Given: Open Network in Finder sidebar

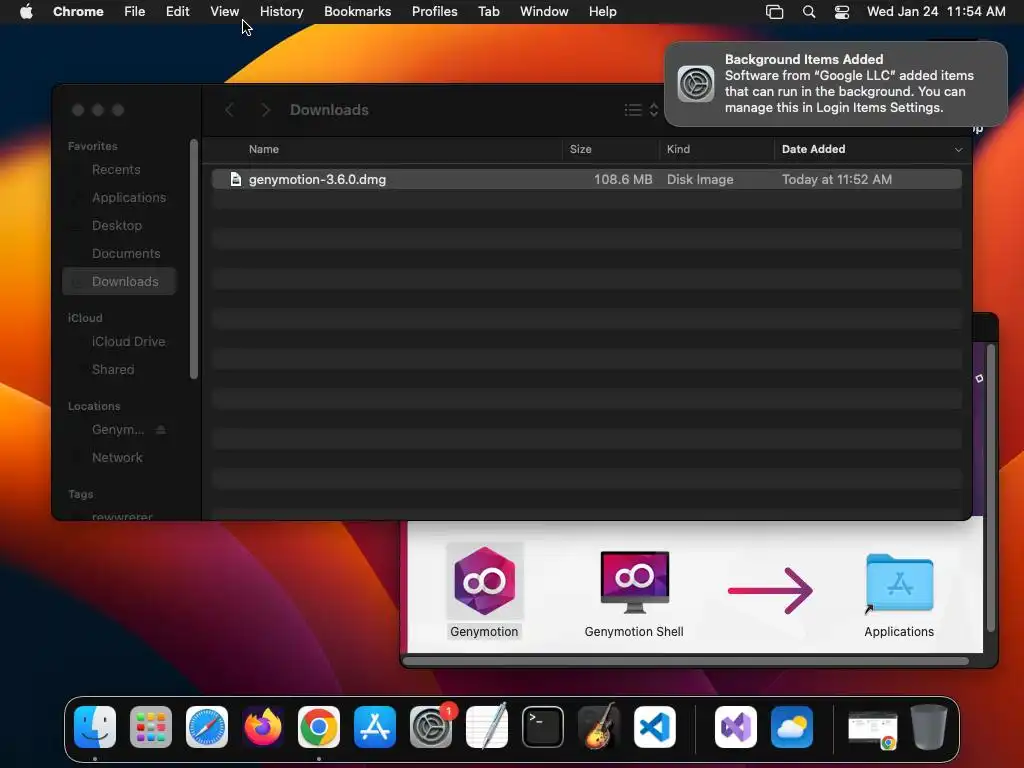Looking at the screenshot, I should click(x=117, y=458).
